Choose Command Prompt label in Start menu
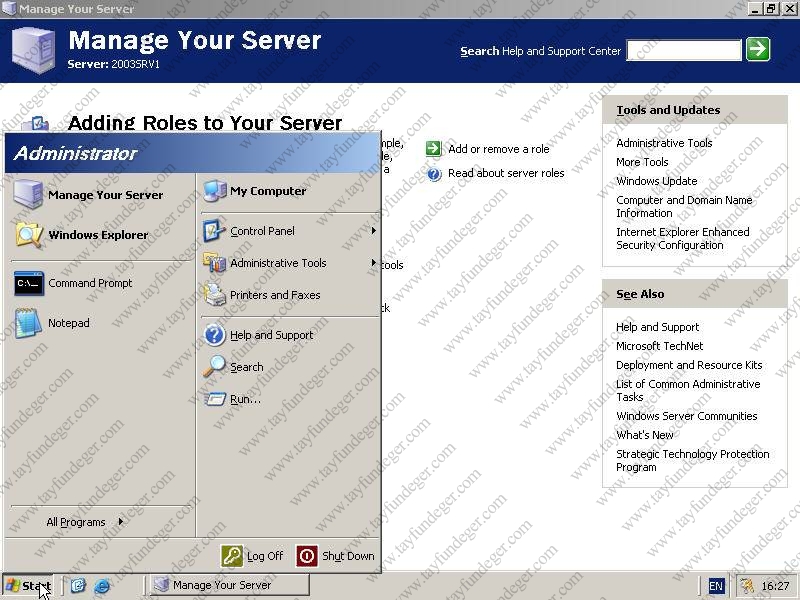The width and height of the screenshot is (800, 600). 90,283
